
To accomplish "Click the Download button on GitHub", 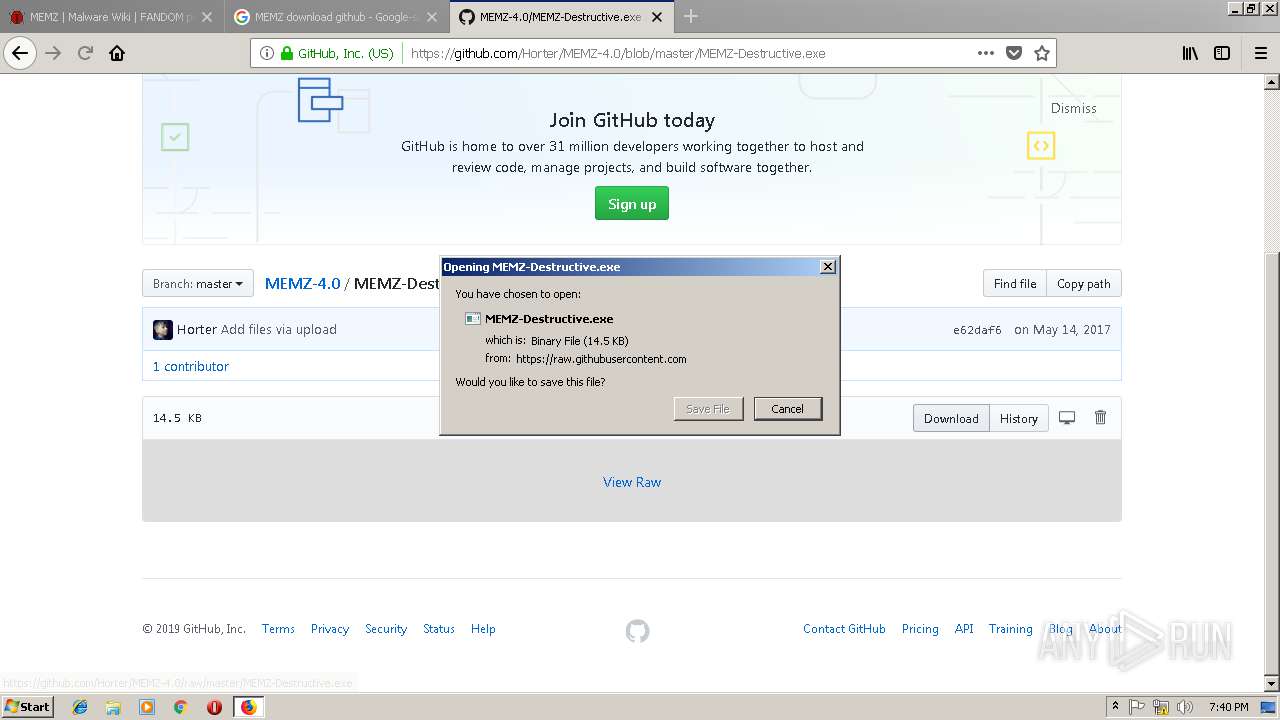I will click(951, 418).
